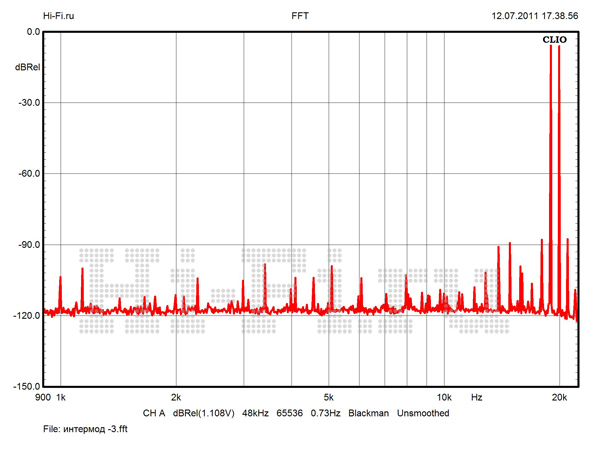Click the dBRel(1.108V) reference text
The width and height of the screenshot is (600, 450).
pyautogui.click(x=205, y=413)
